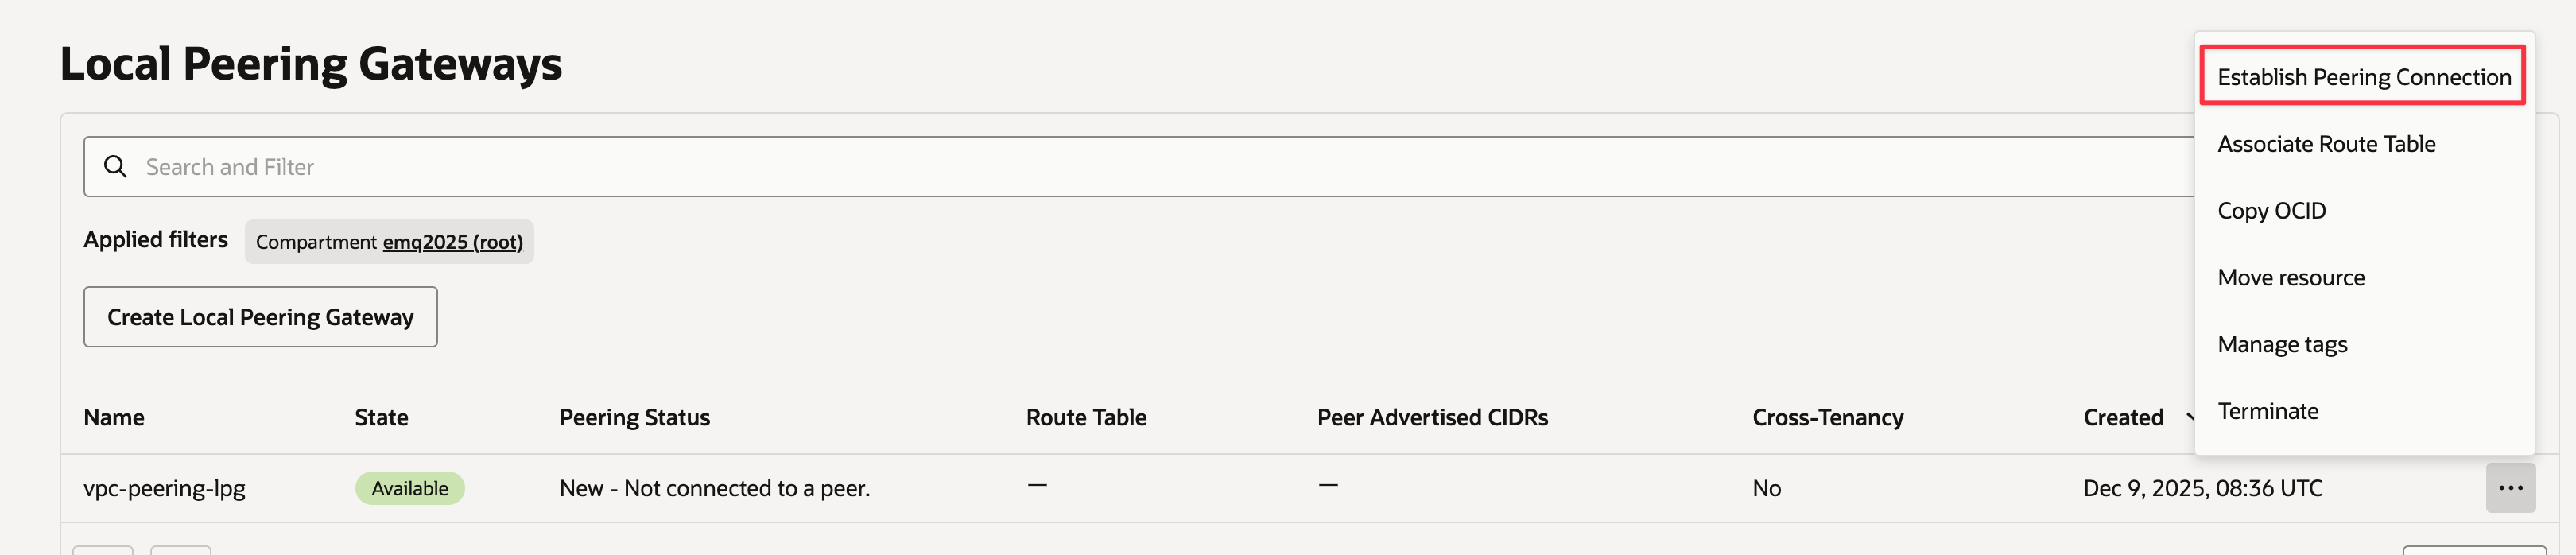Image resolution: width=2576 pixels, height=555 pixels.
Task: Choose "Copy OCID" from the menu
Action: [x=2272, y=210]
